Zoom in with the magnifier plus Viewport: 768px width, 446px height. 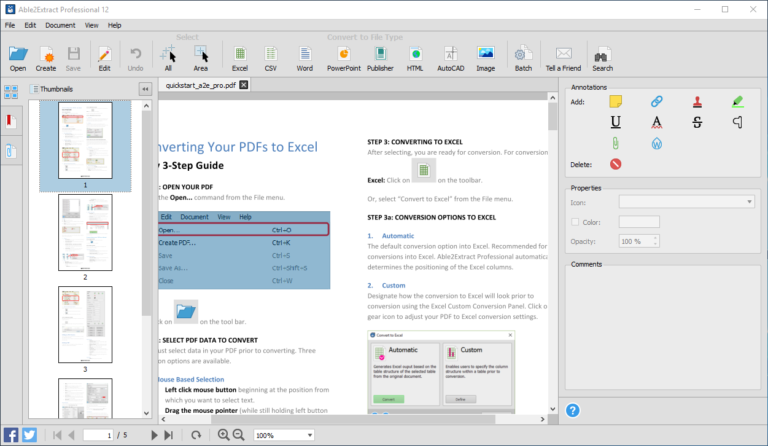(x=223, y=434)
